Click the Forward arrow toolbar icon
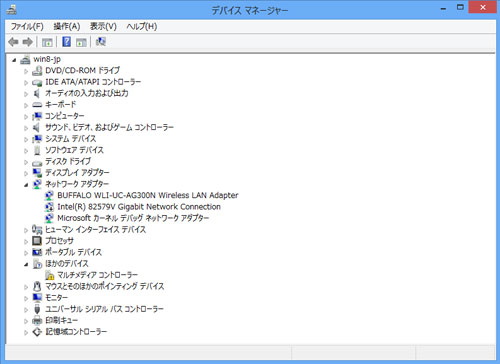This screenshot has height=364, width=500. tap(28, 42)
